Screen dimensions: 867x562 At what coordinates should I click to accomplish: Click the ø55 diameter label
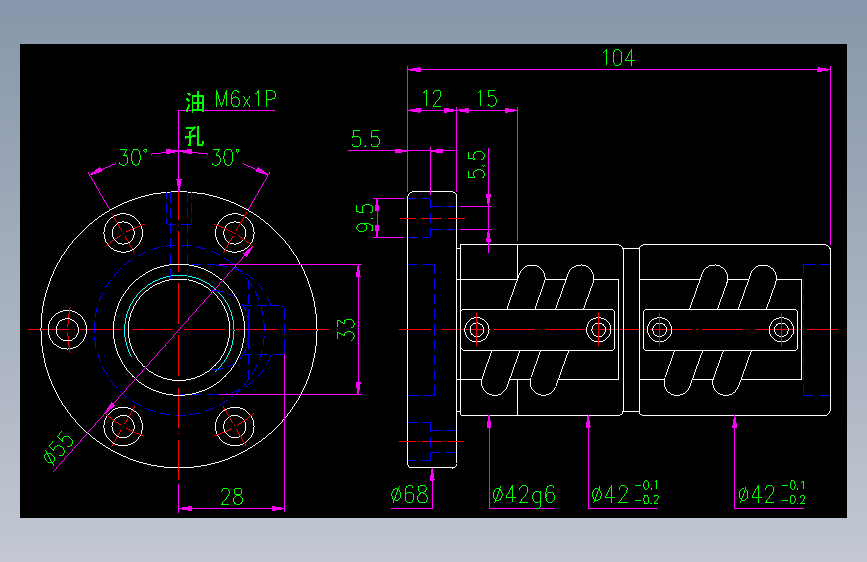coord(59,447)
